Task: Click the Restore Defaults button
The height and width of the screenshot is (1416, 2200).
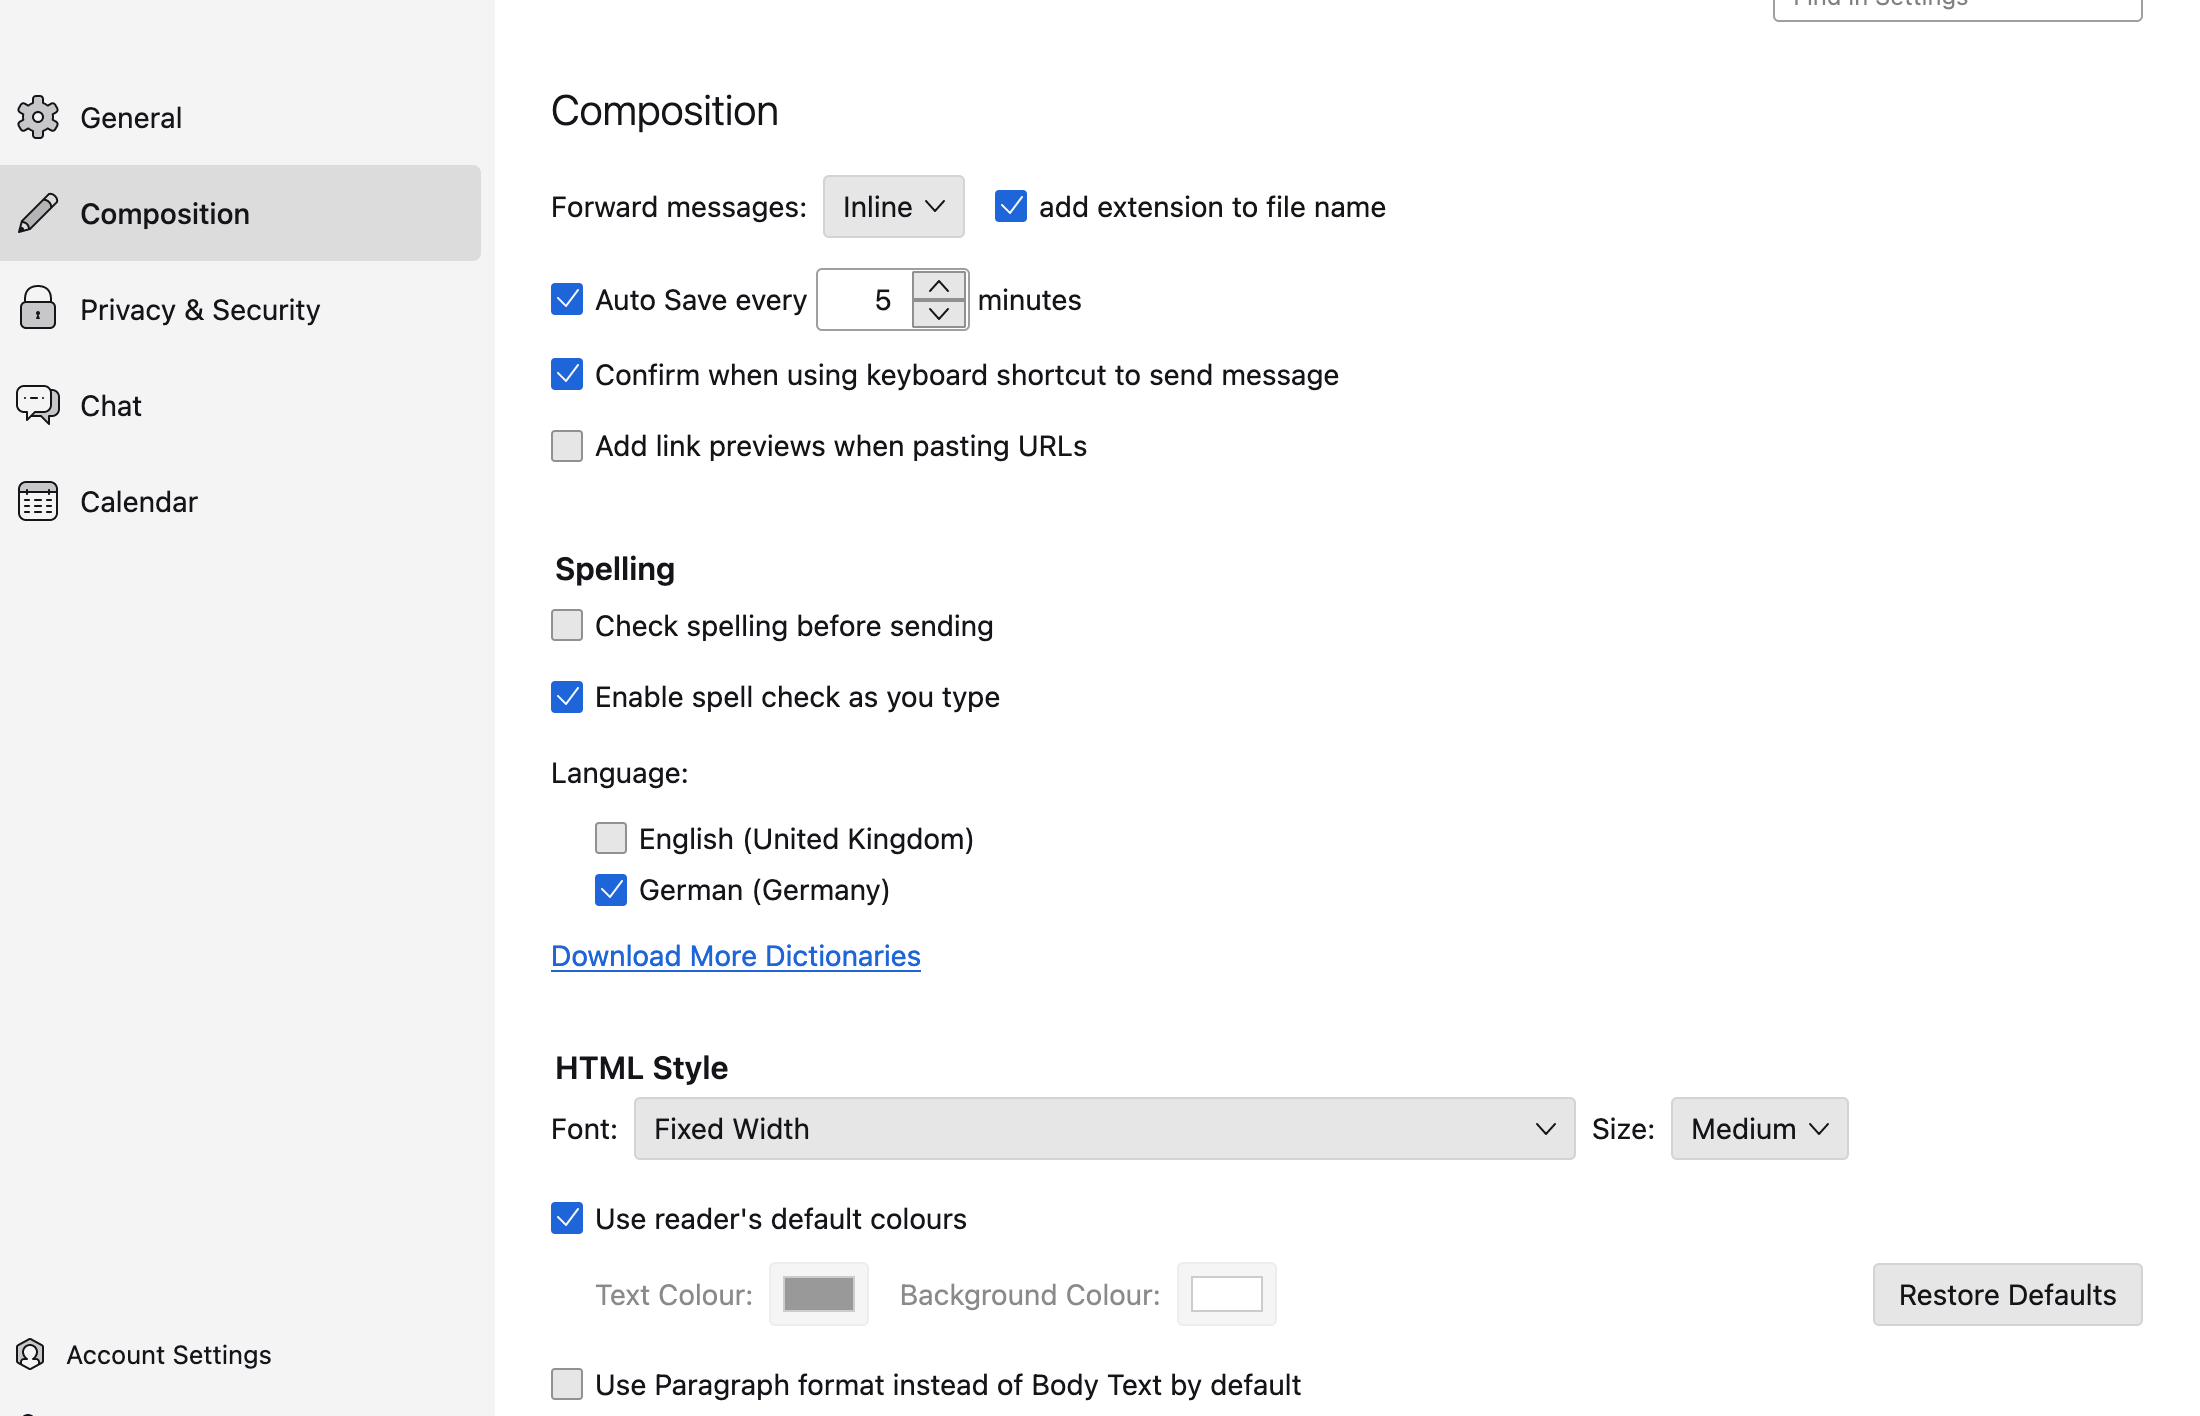Action: (x=2007, y=1295)
